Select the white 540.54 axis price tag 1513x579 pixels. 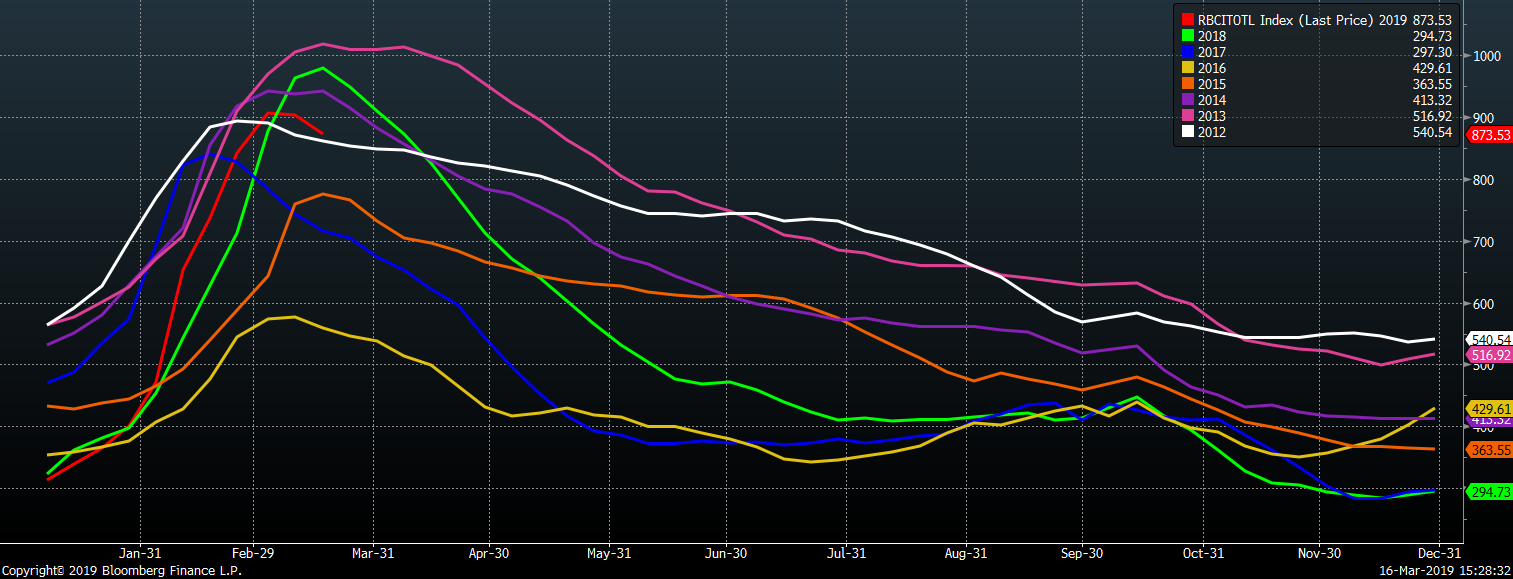1489,340
